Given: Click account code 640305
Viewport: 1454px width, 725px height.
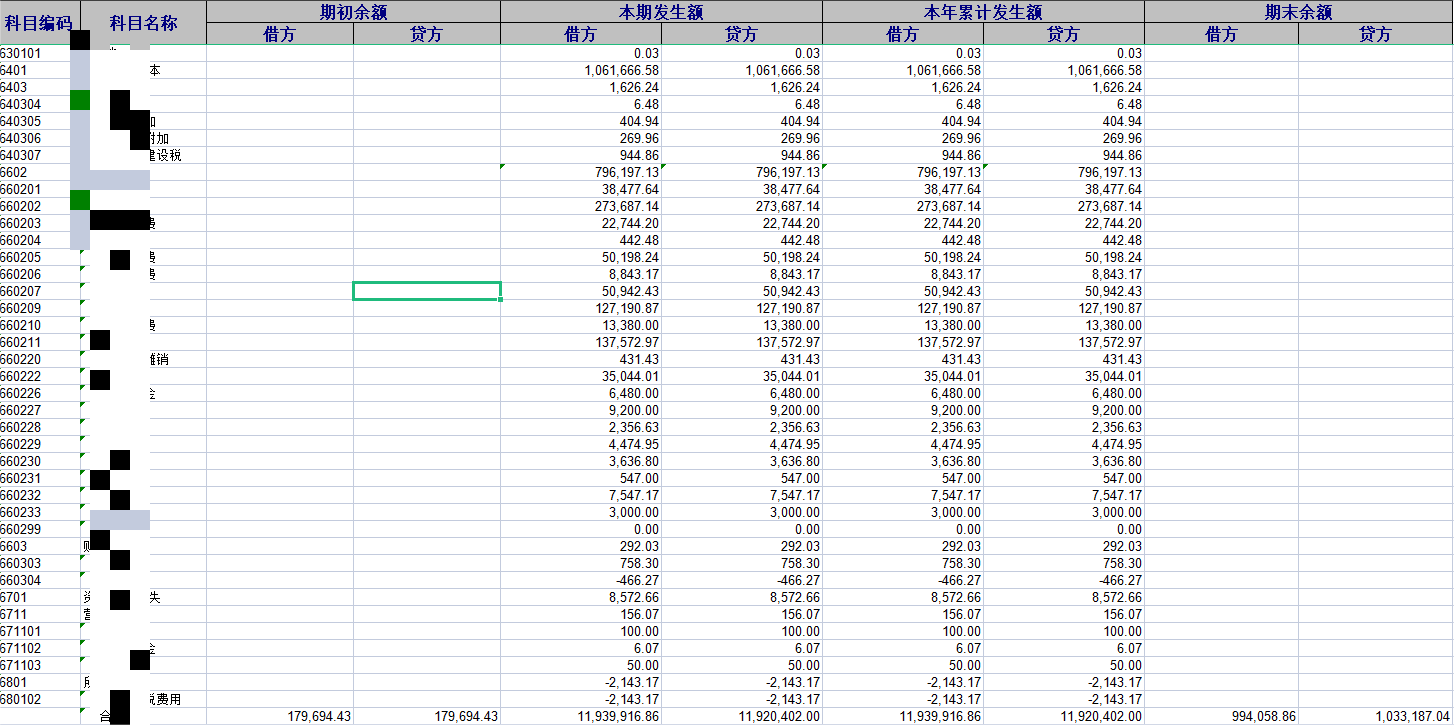Looking at the screenshot, I should pyautogui.click(x=21, y=121).
